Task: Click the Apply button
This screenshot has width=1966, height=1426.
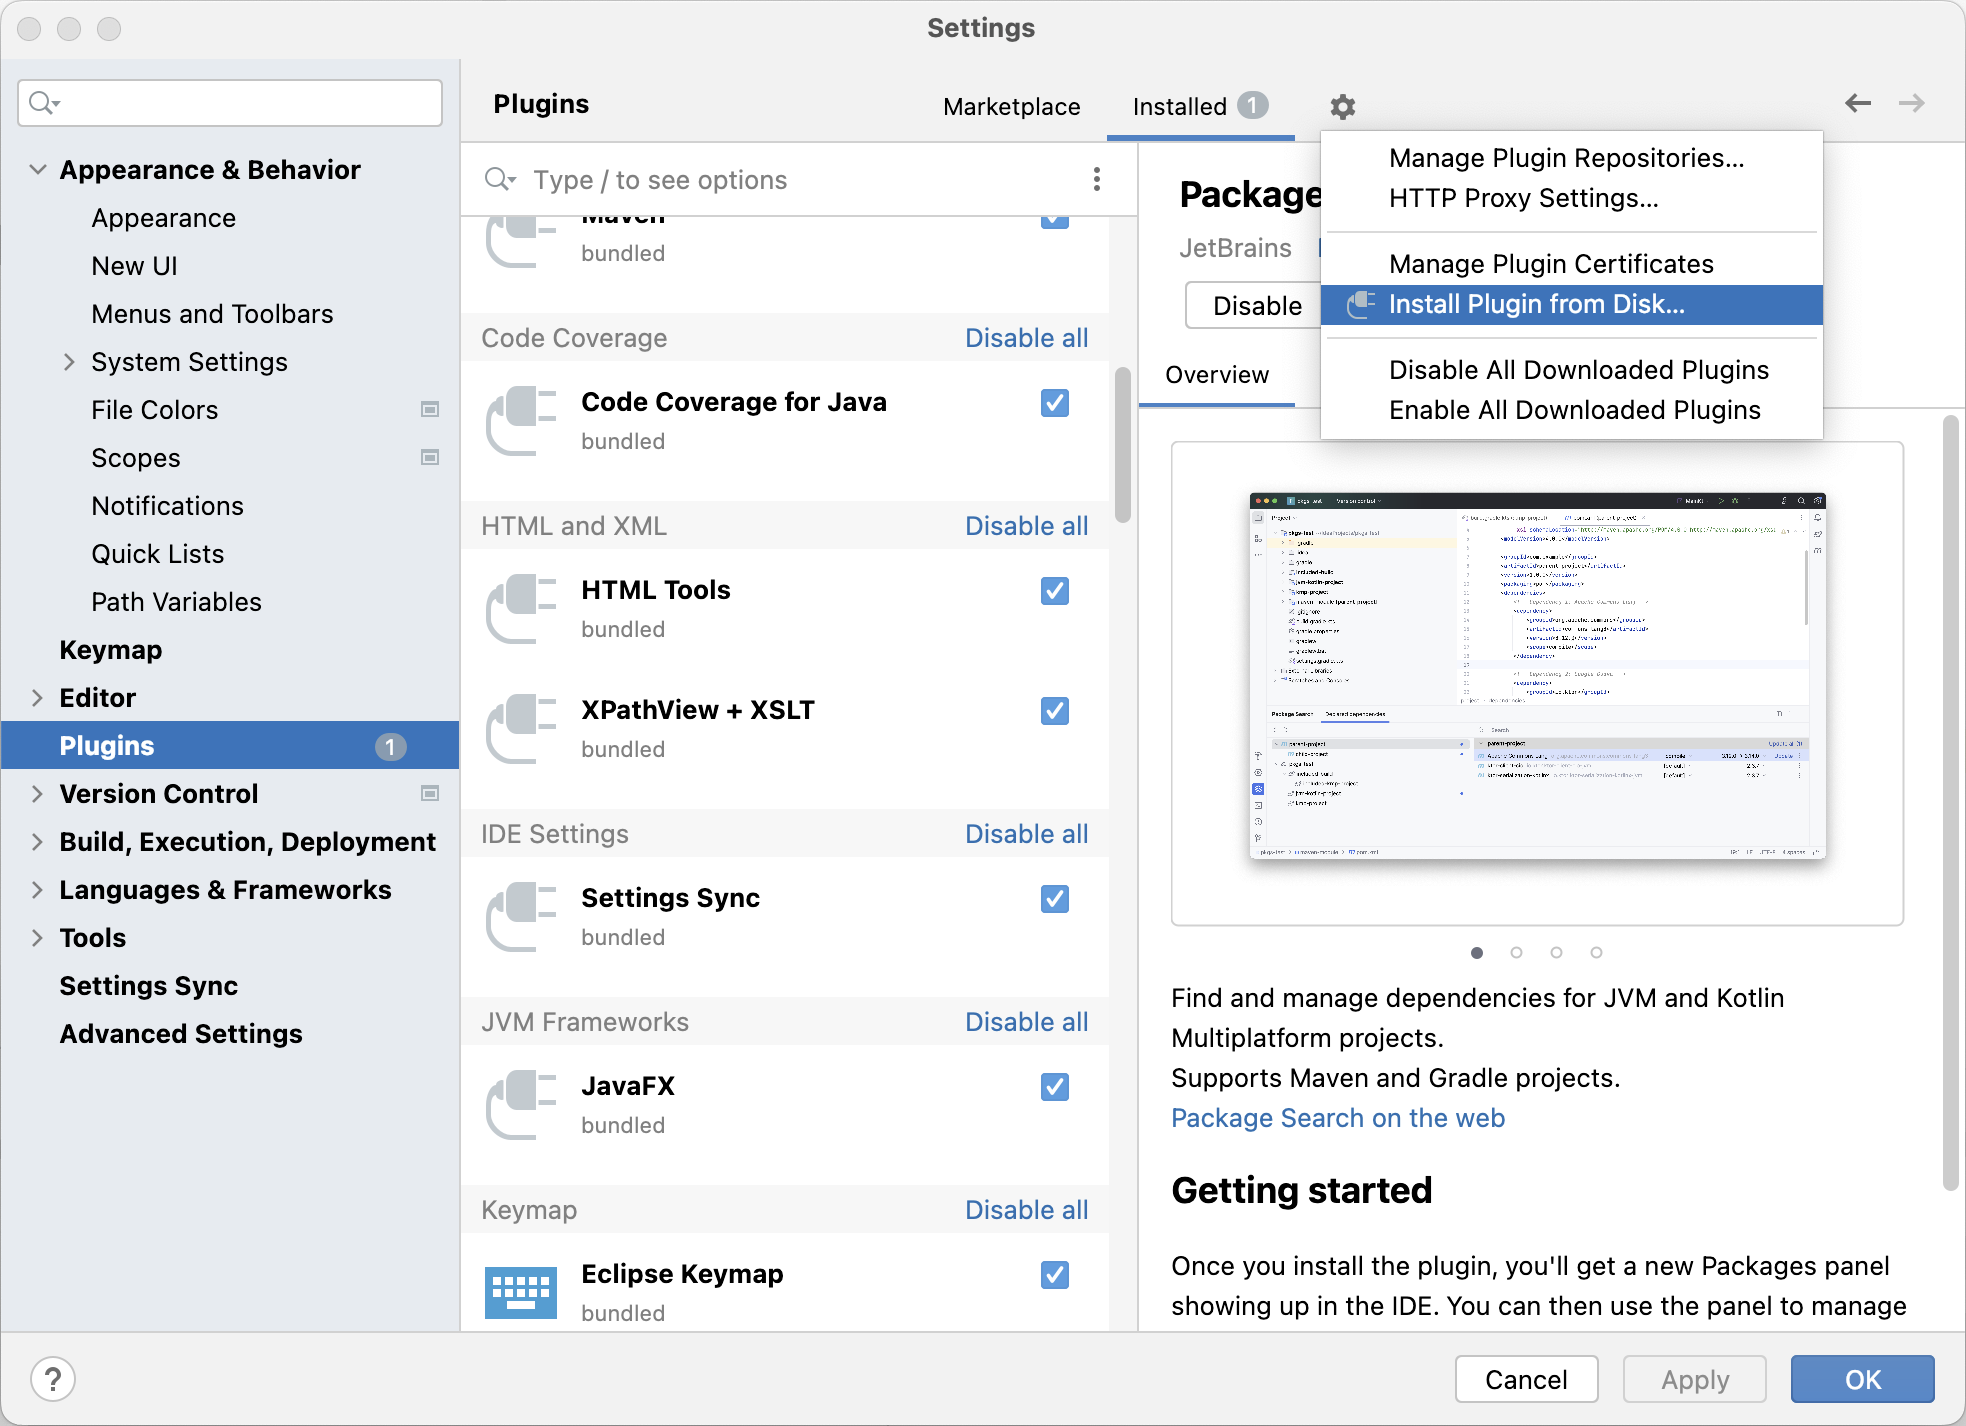Action: pos(1694,1379)
